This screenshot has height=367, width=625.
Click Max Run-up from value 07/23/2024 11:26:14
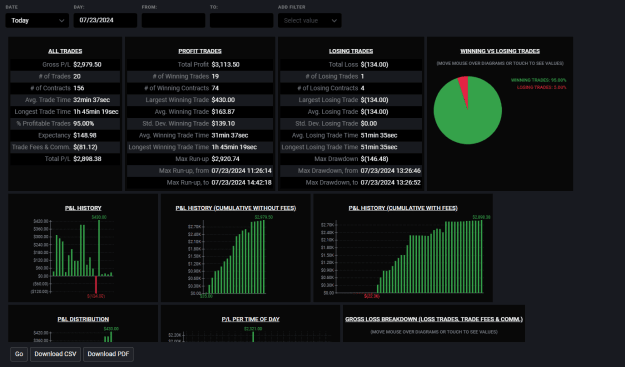tap(242, 171)
